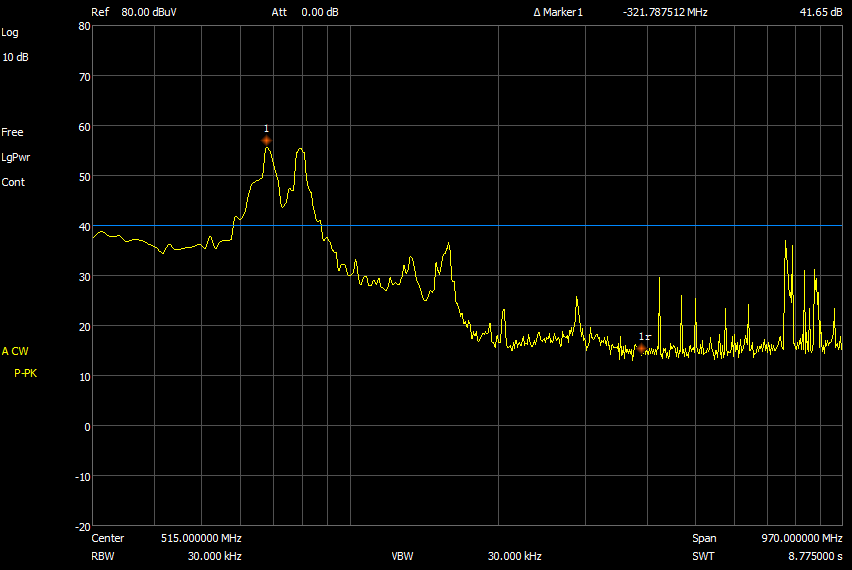
Task: Click the 41.65 dB delta amplitude readout
Action: coord(820,12)
